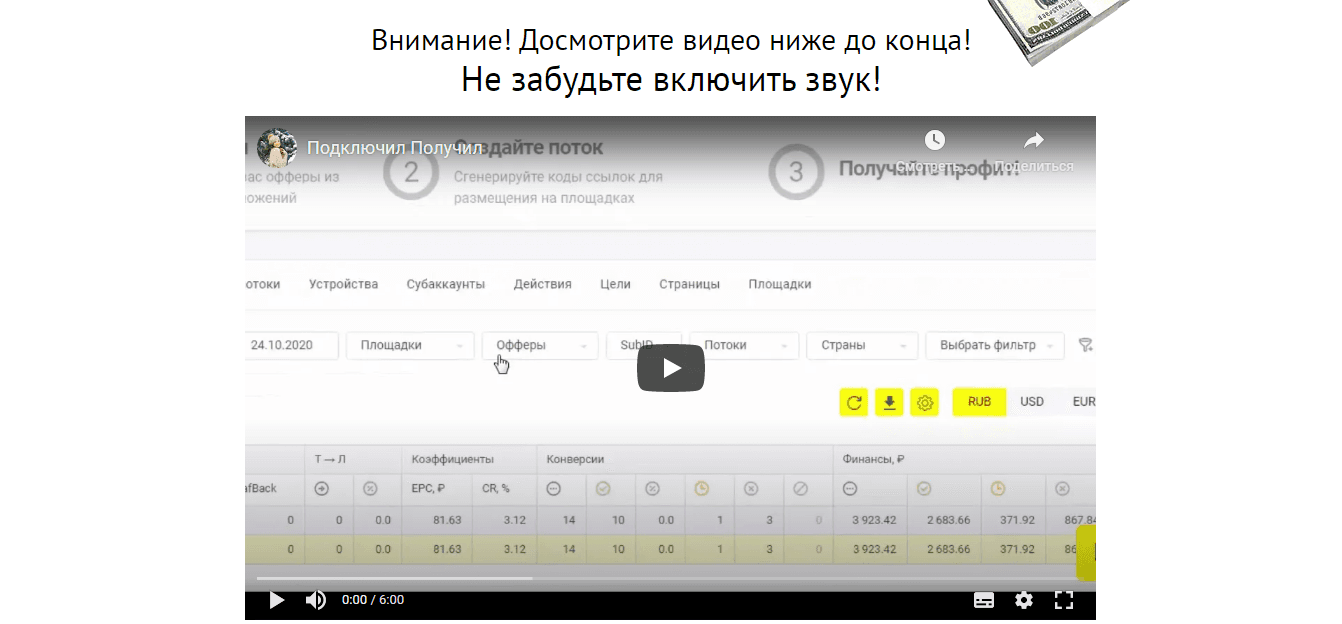This screenshot has width=1342, height=624.
Task: Click the download report icon
Action: [889, 402]
